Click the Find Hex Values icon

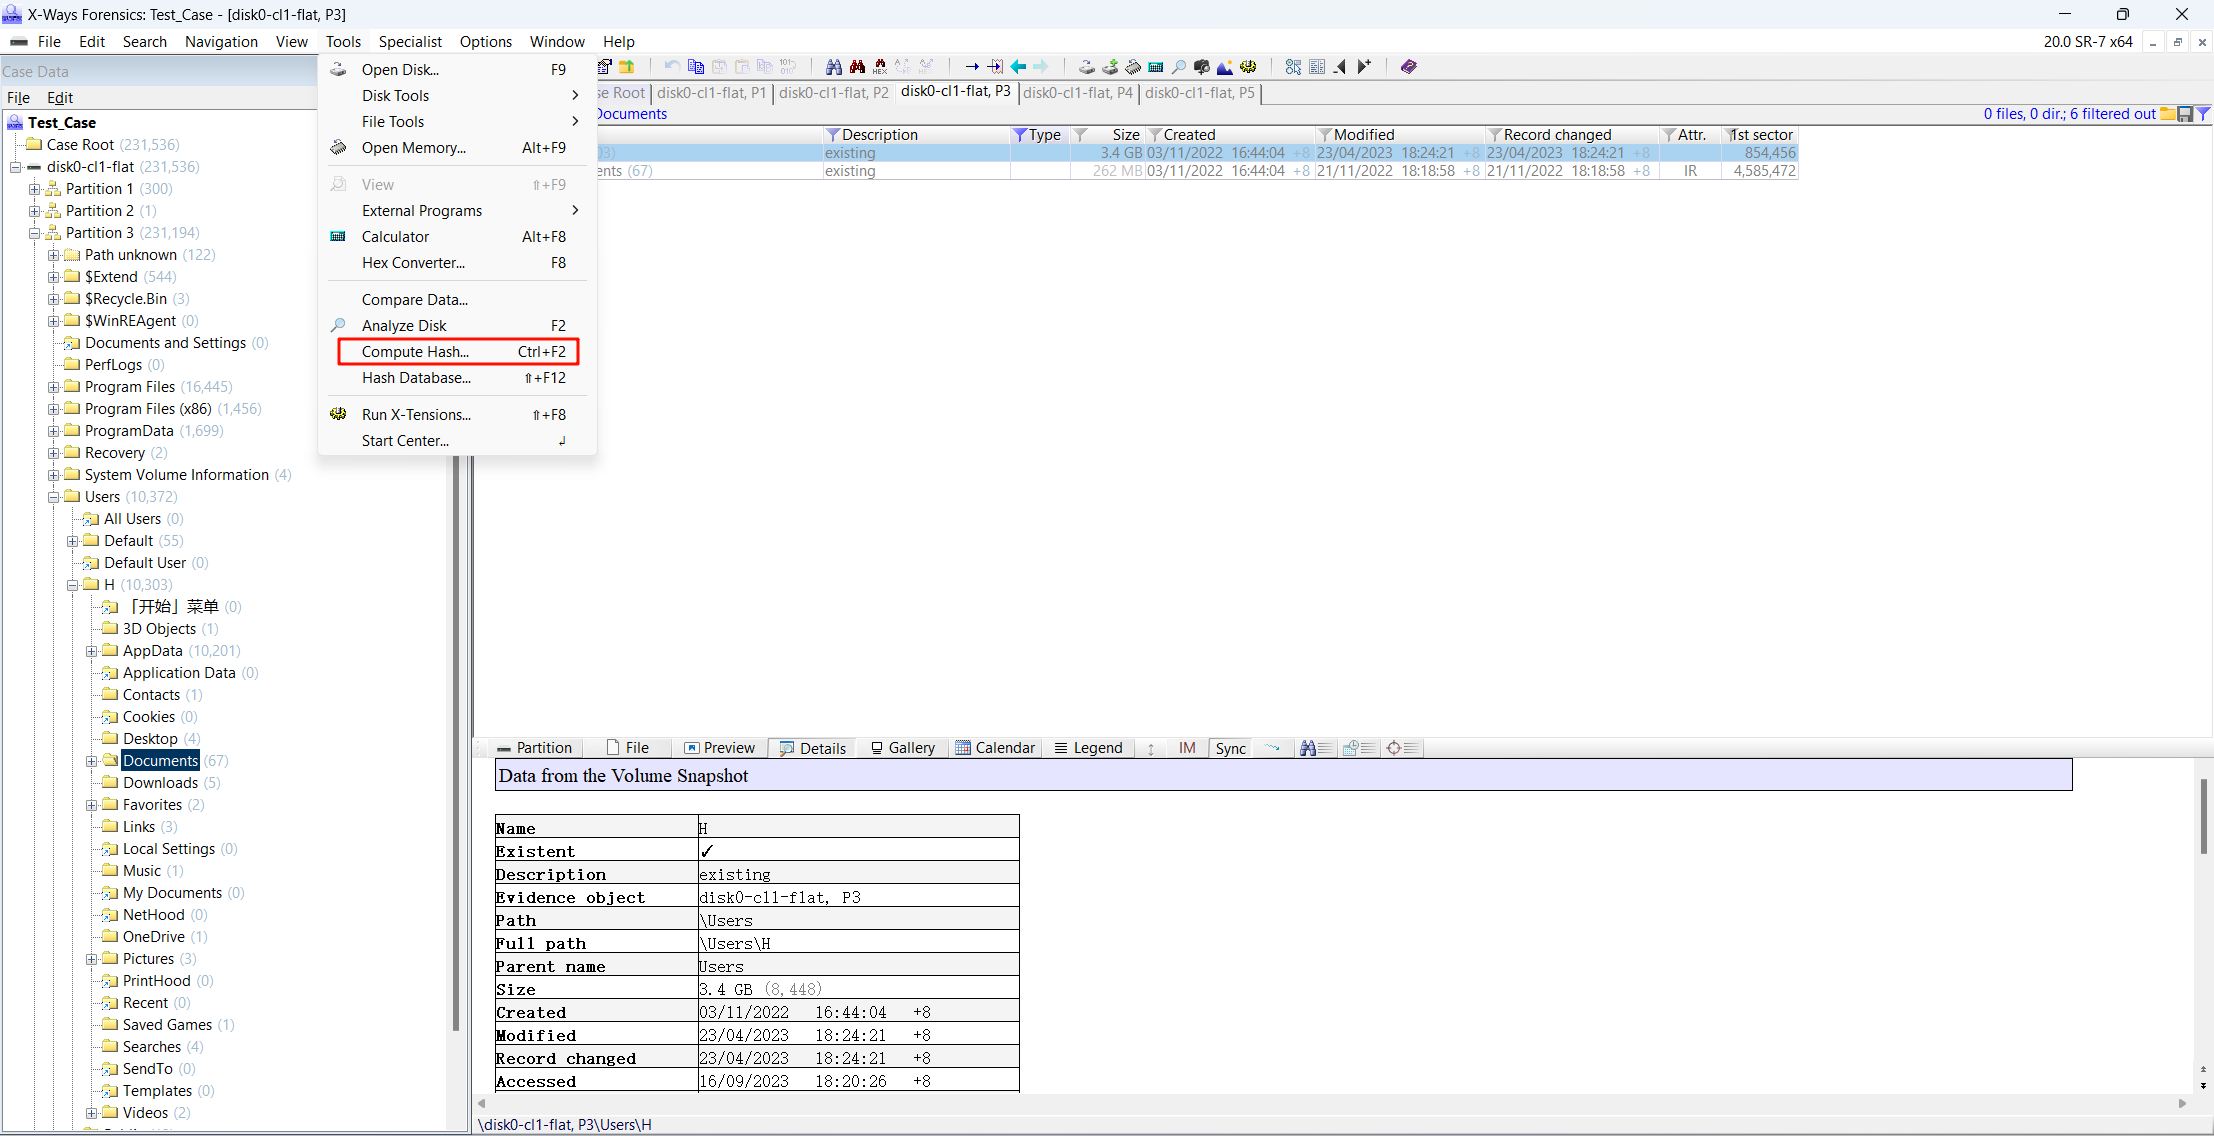click(x=880, y=67)
